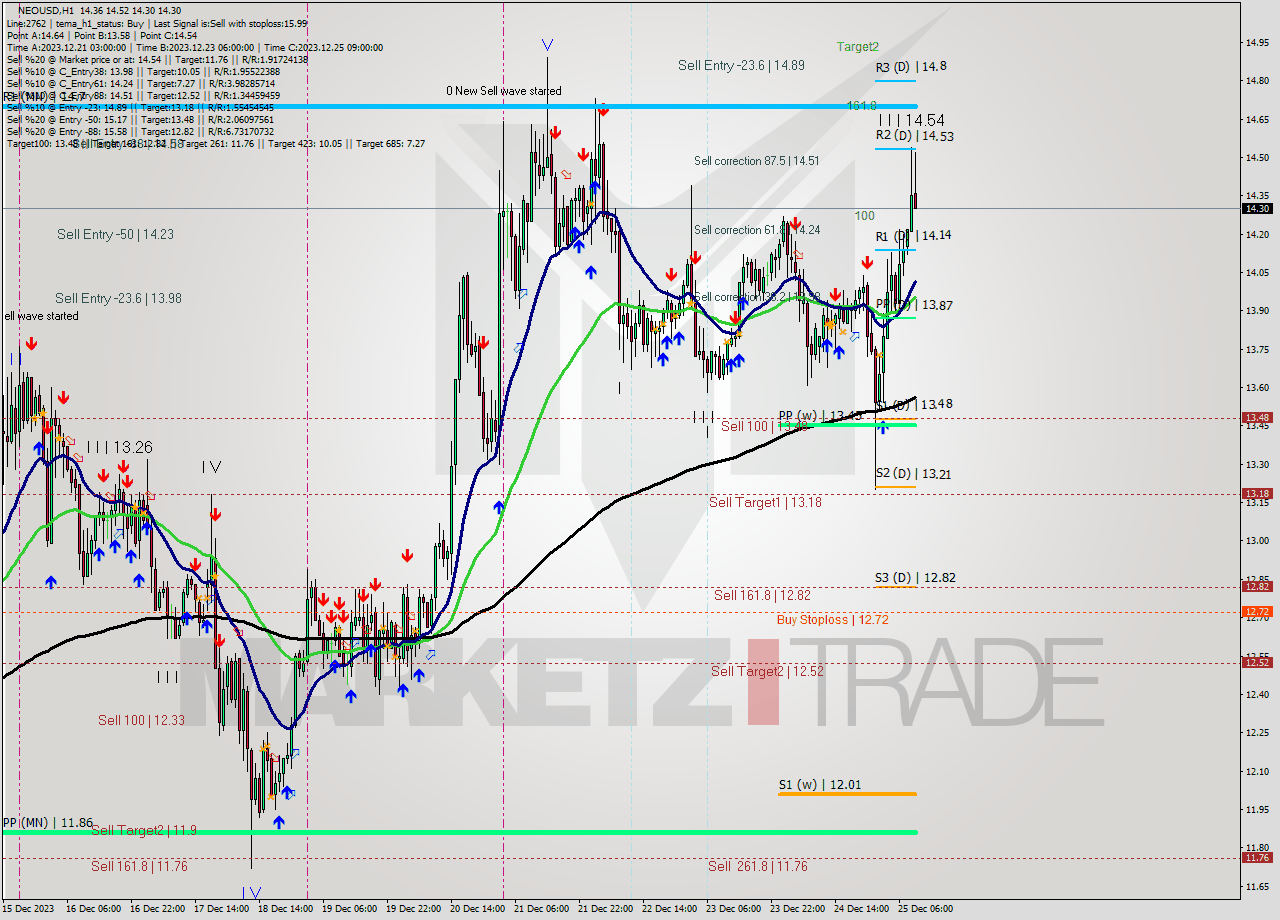The image size is (1280, 920).
Task: Select the red 13.18 price tag on the axis
Action: pyautogui.click(x=1256, y=494)
